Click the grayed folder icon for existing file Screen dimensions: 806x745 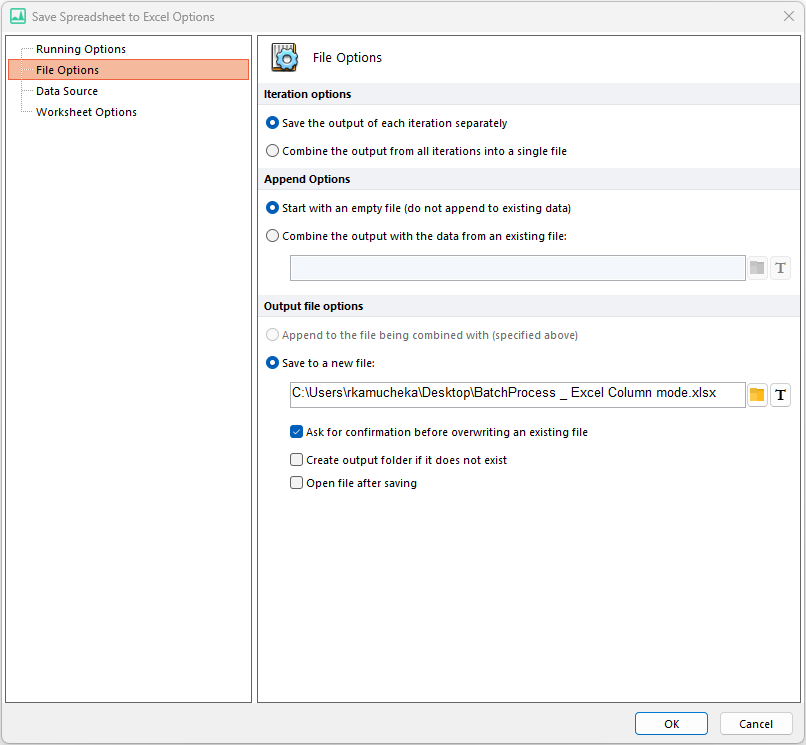[x=757, y=268]
